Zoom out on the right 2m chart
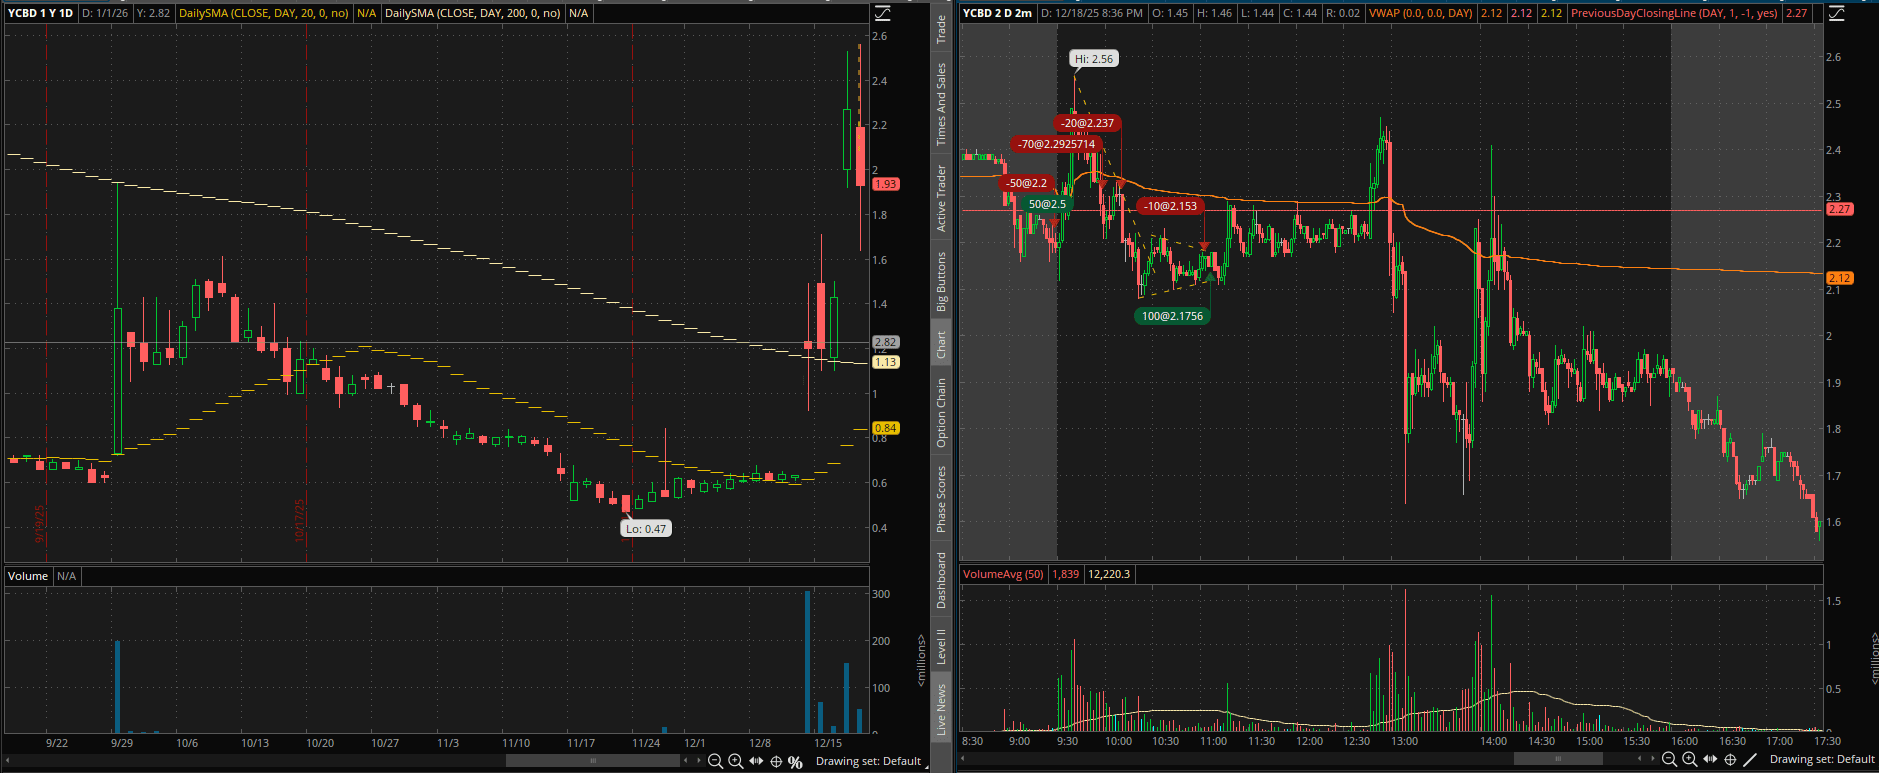Image resolution: width=1879 pixels, height=773 pixels. coord(1669,759)
